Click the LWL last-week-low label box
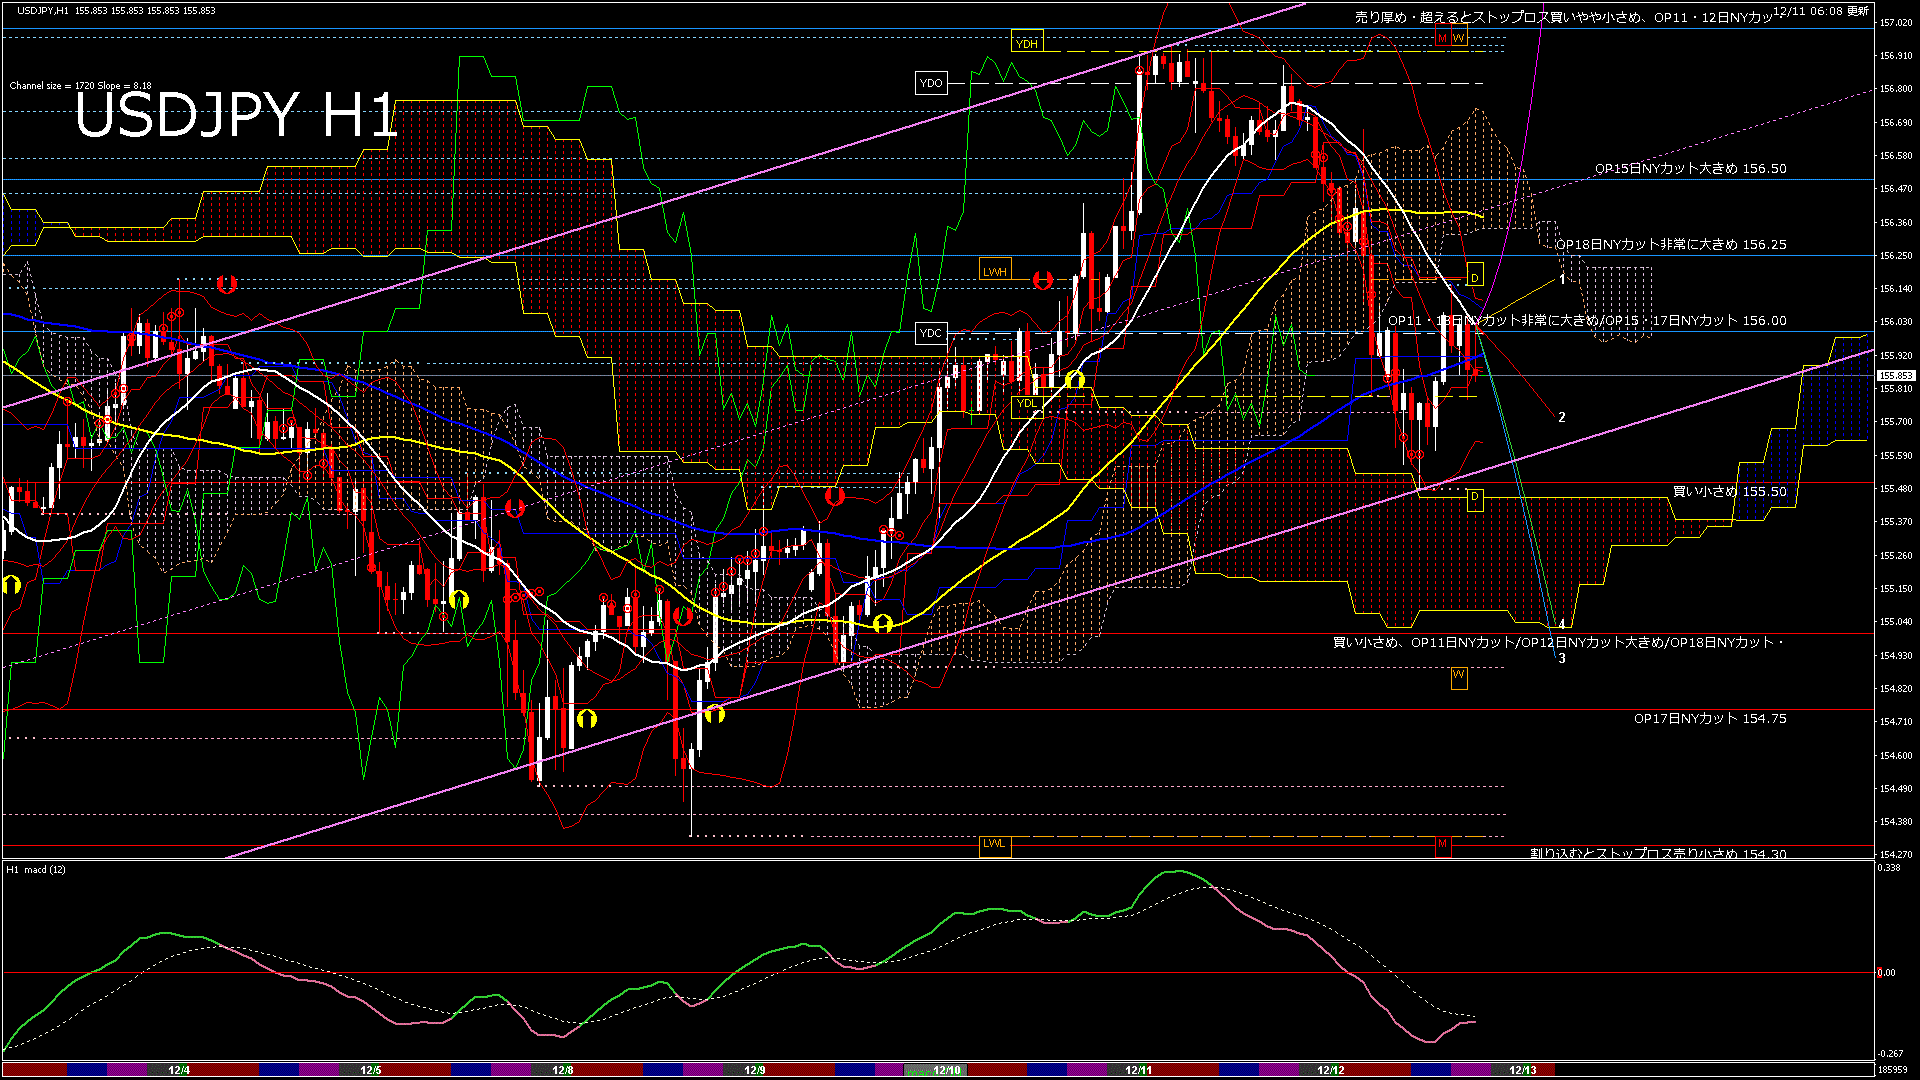 tap(995, 845)
